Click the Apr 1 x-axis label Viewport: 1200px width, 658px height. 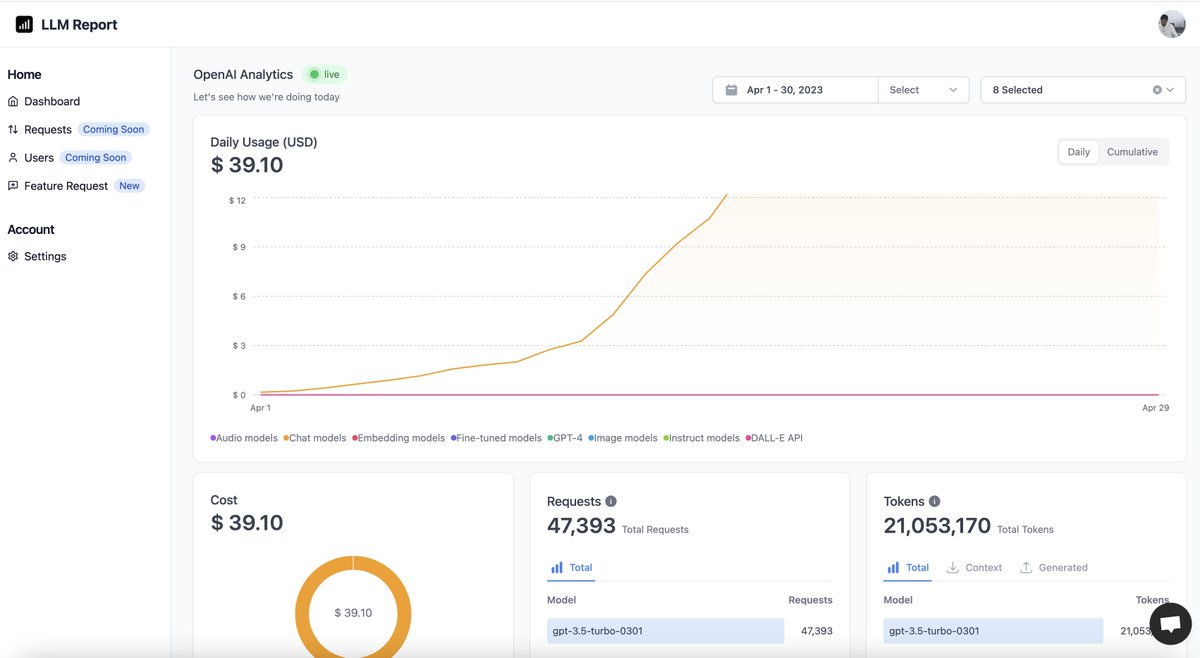[260, 408]
